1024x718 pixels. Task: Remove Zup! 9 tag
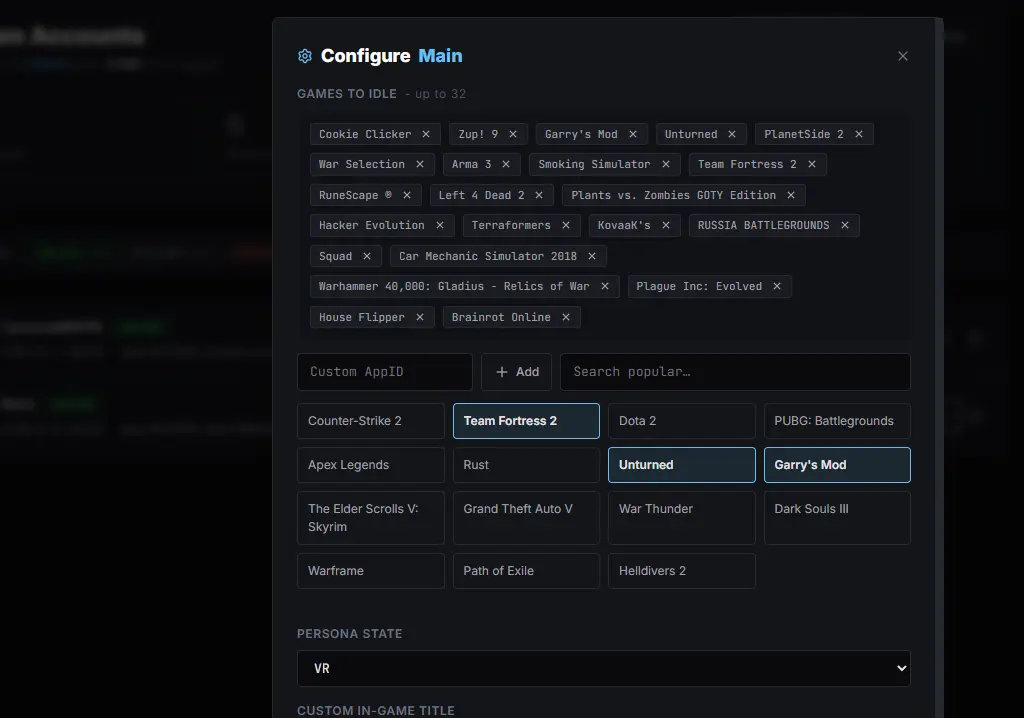(513, 134)
